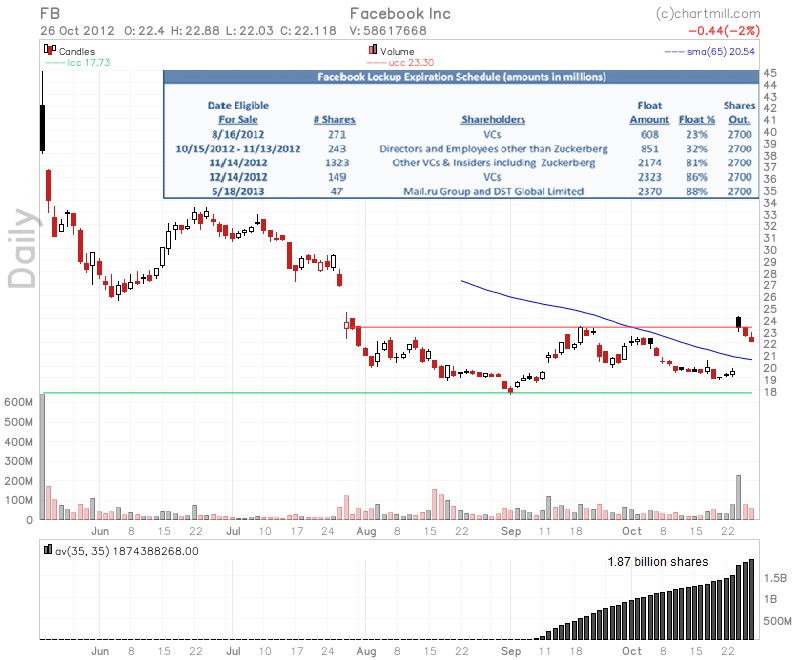Click the 2174 float amount cell
The image size is (800, 660).
[649, 163]
